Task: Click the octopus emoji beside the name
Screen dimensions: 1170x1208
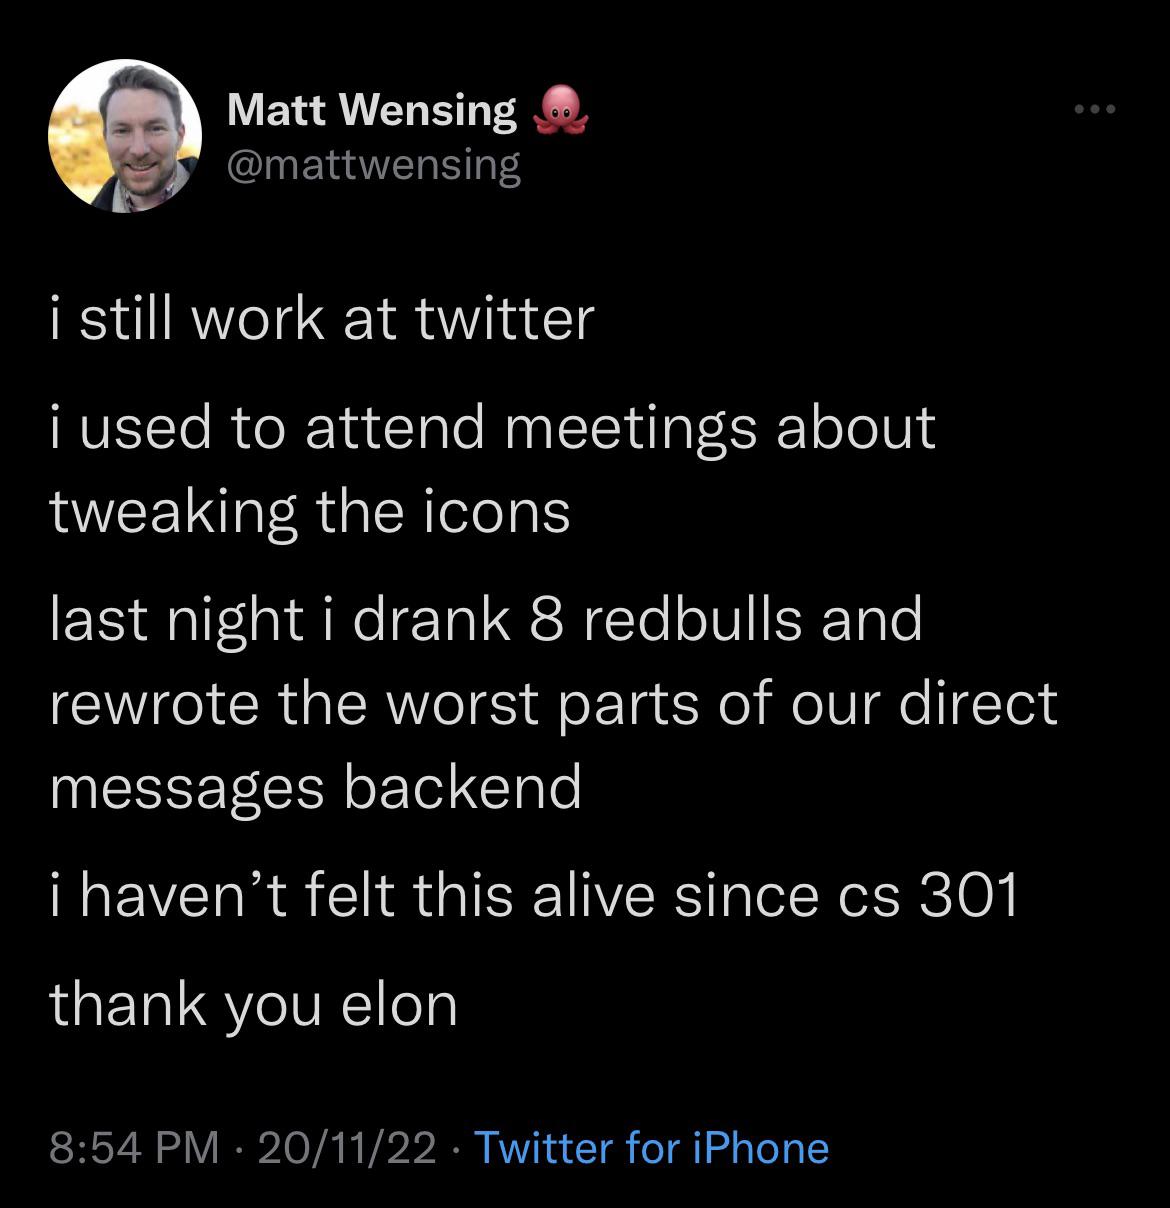Action: (563, 111)
